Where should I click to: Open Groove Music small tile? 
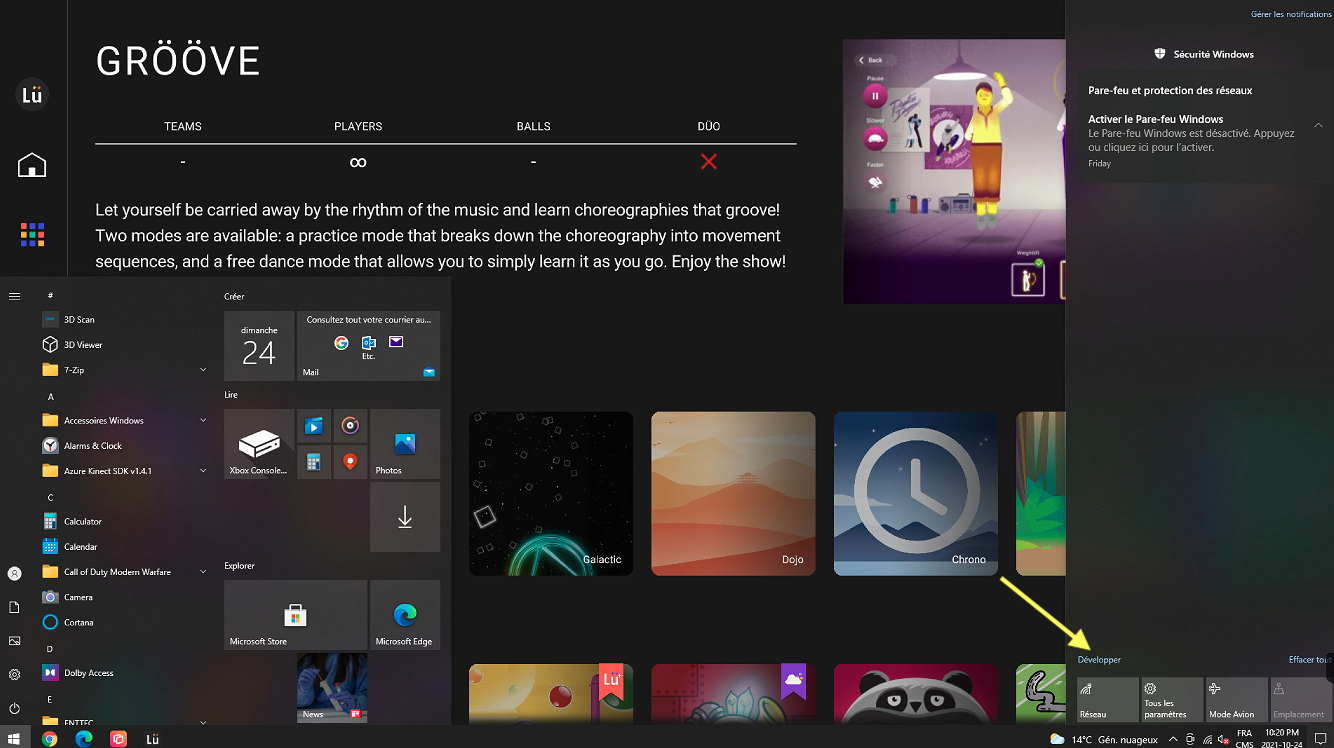pyautogui.click(x=350, y=426)
